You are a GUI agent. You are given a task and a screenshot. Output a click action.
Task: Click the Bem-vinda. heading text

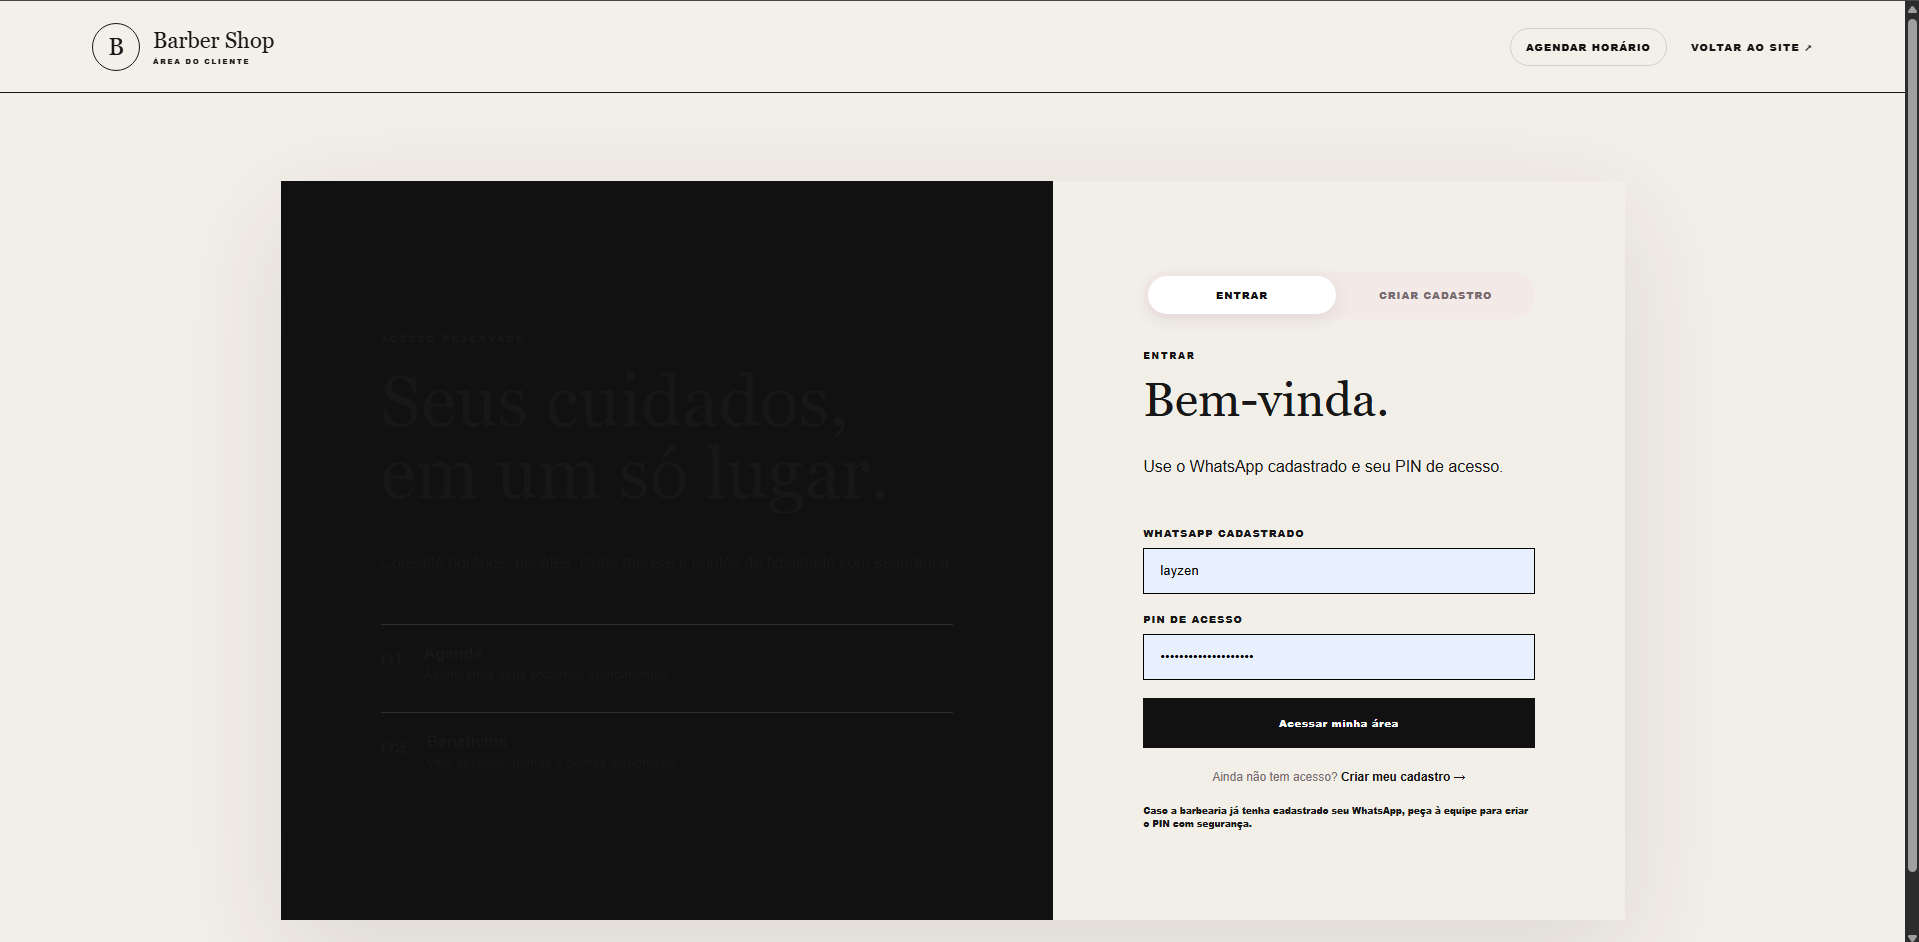pyautogui.click(x=1266, y=400)
